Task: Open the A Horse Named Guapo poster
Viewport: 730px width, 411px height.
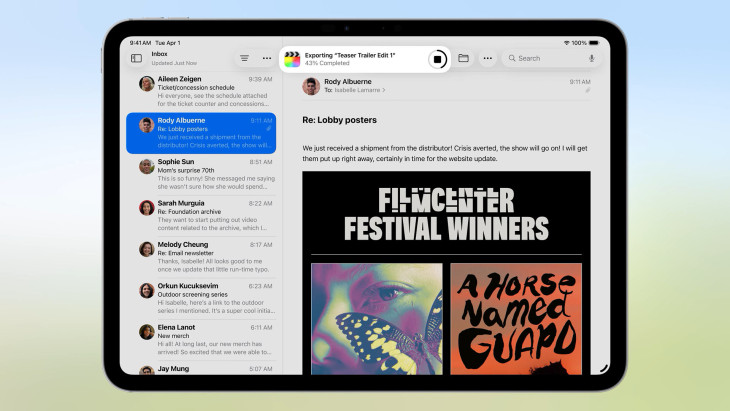Action: 515,318
